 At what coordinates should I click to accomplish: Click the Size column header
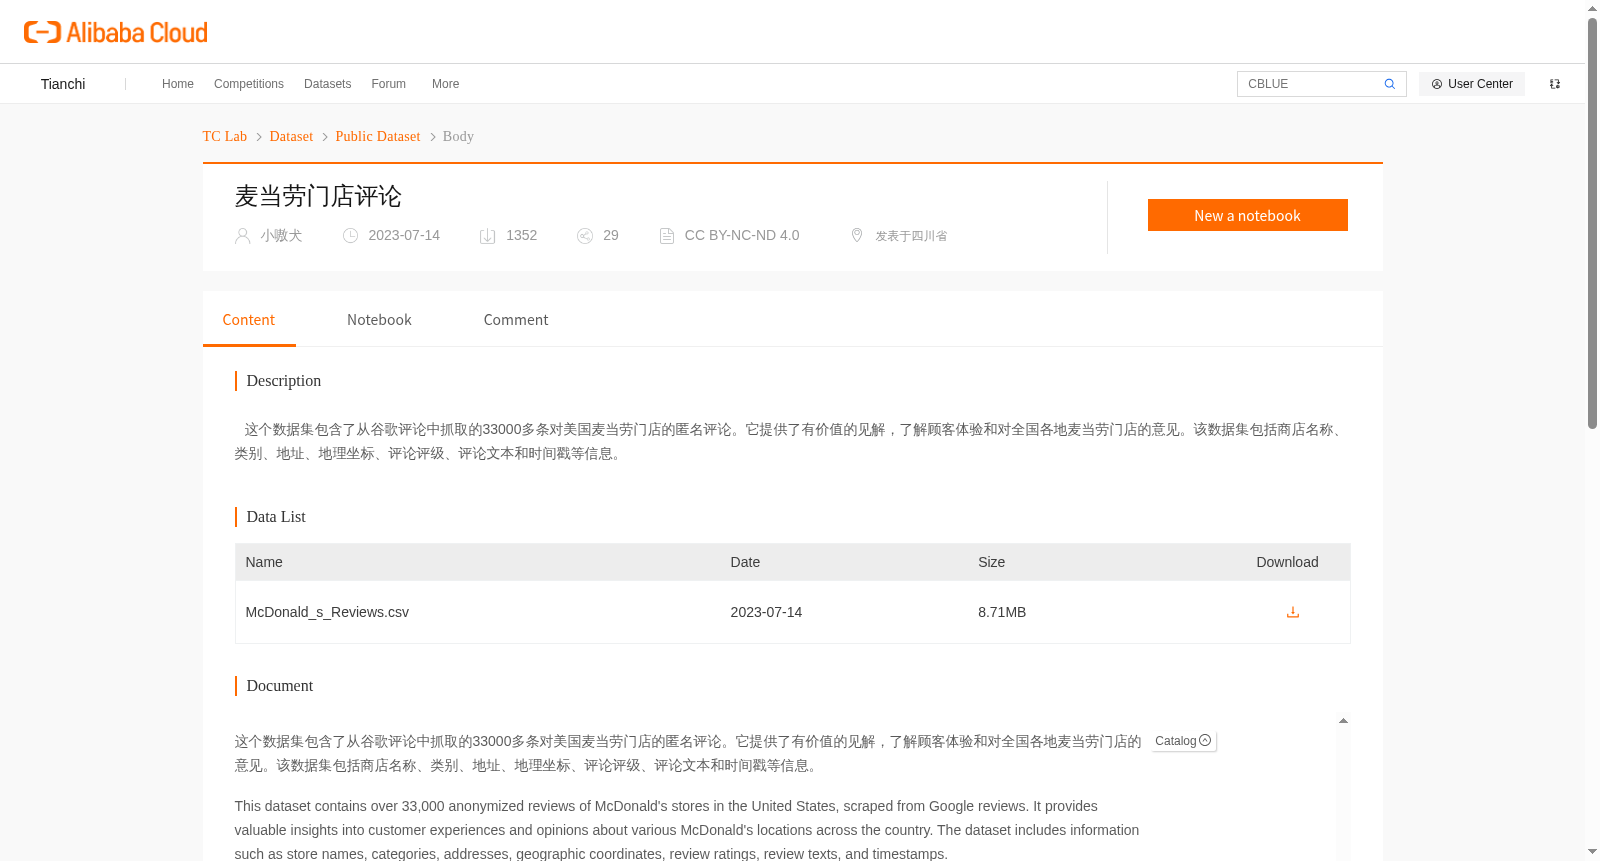pos(992,562)
